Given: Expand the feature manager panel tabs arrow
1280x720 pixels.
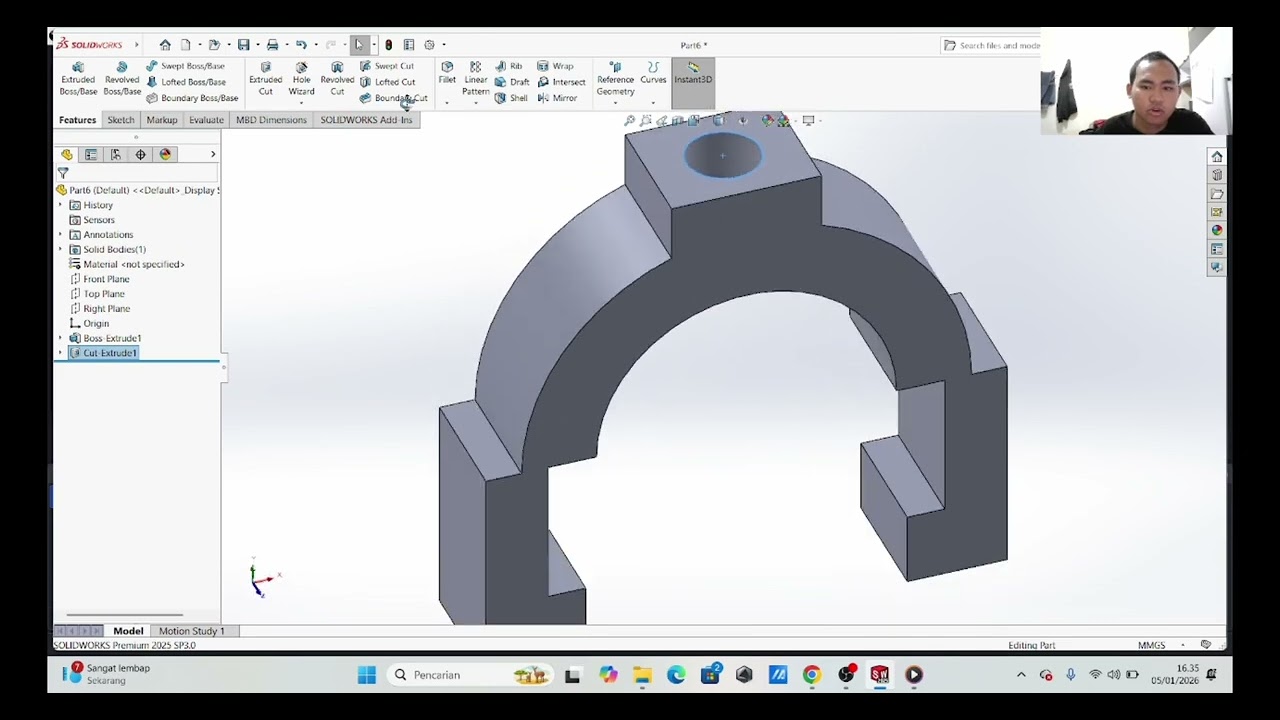Looking at the screenshot, I should pos(212,155).
